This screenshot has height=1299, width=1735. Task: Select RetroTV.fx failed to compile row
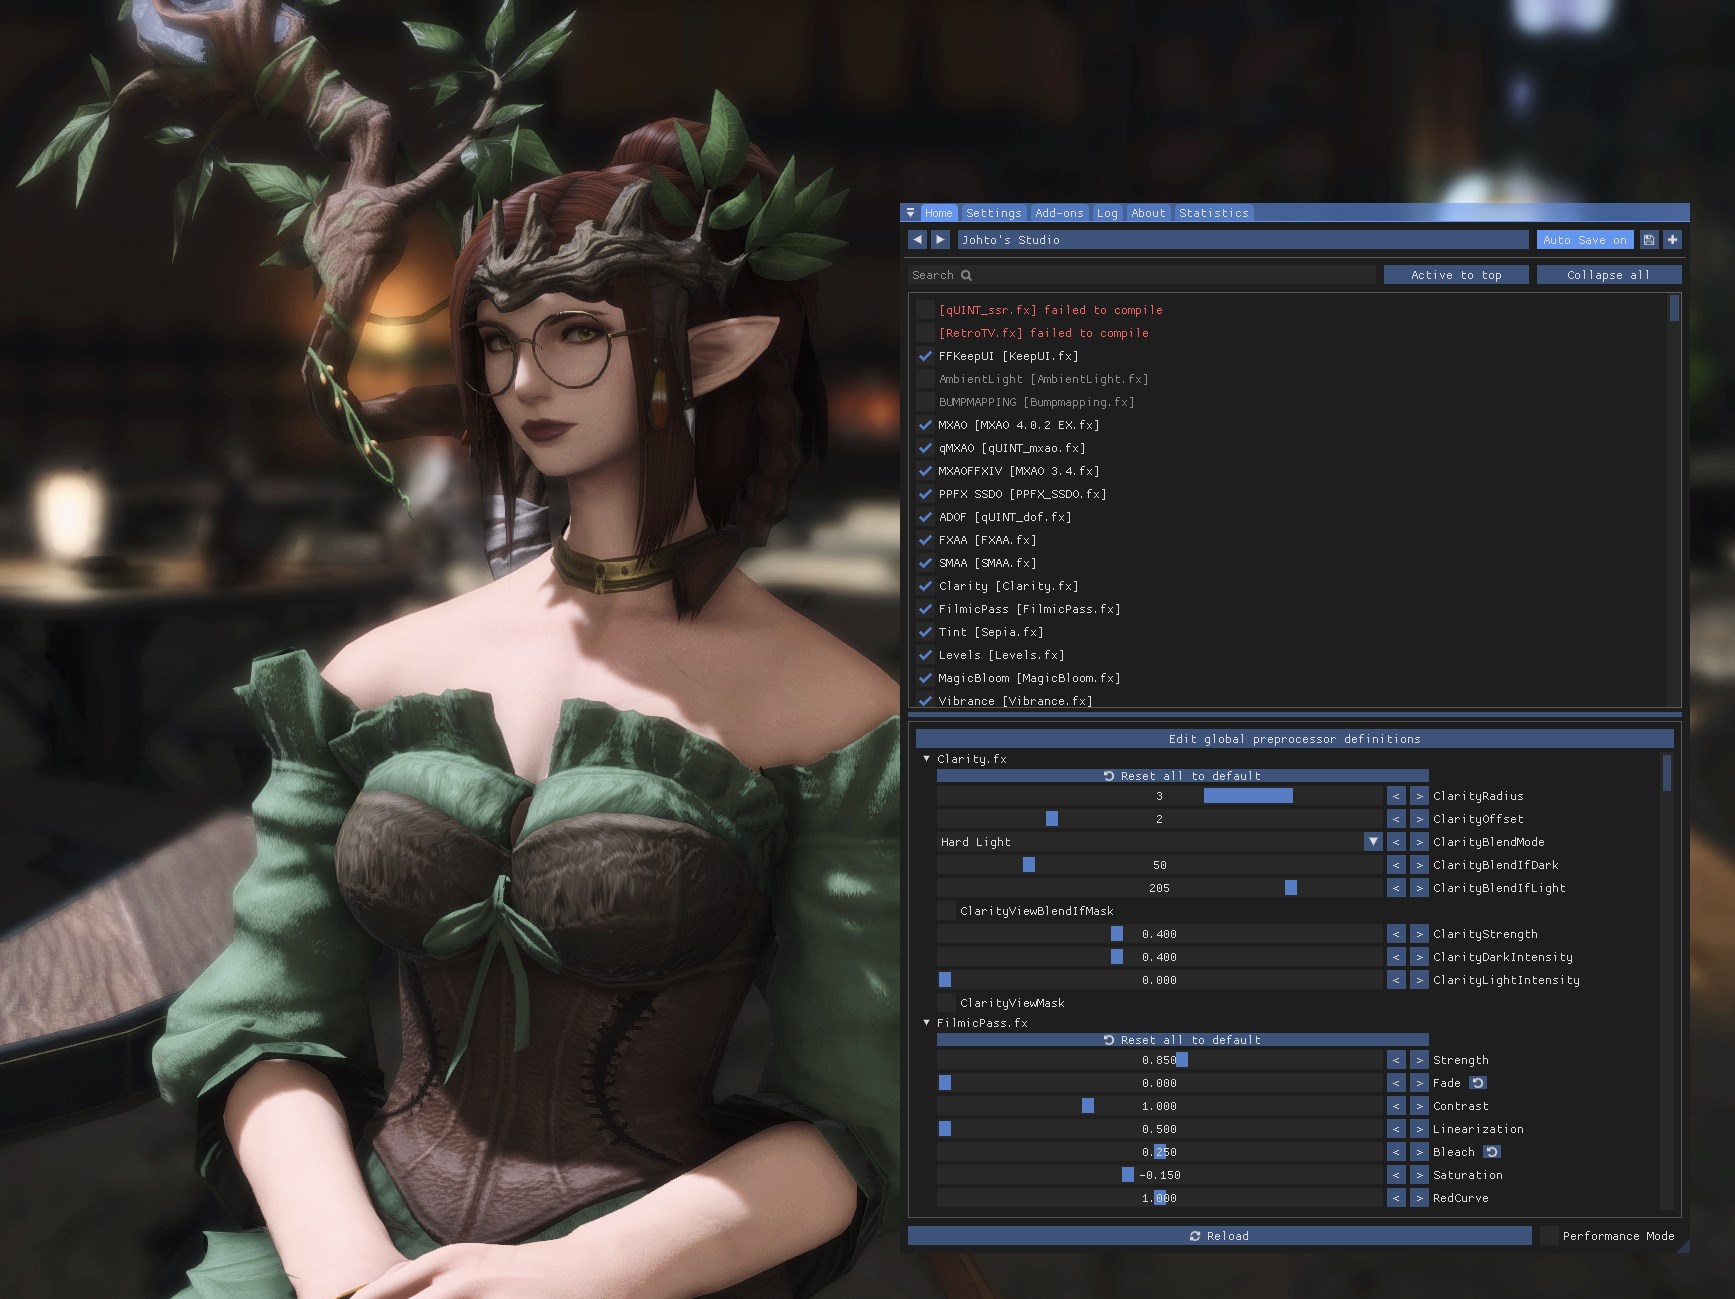coord(1043,333)
